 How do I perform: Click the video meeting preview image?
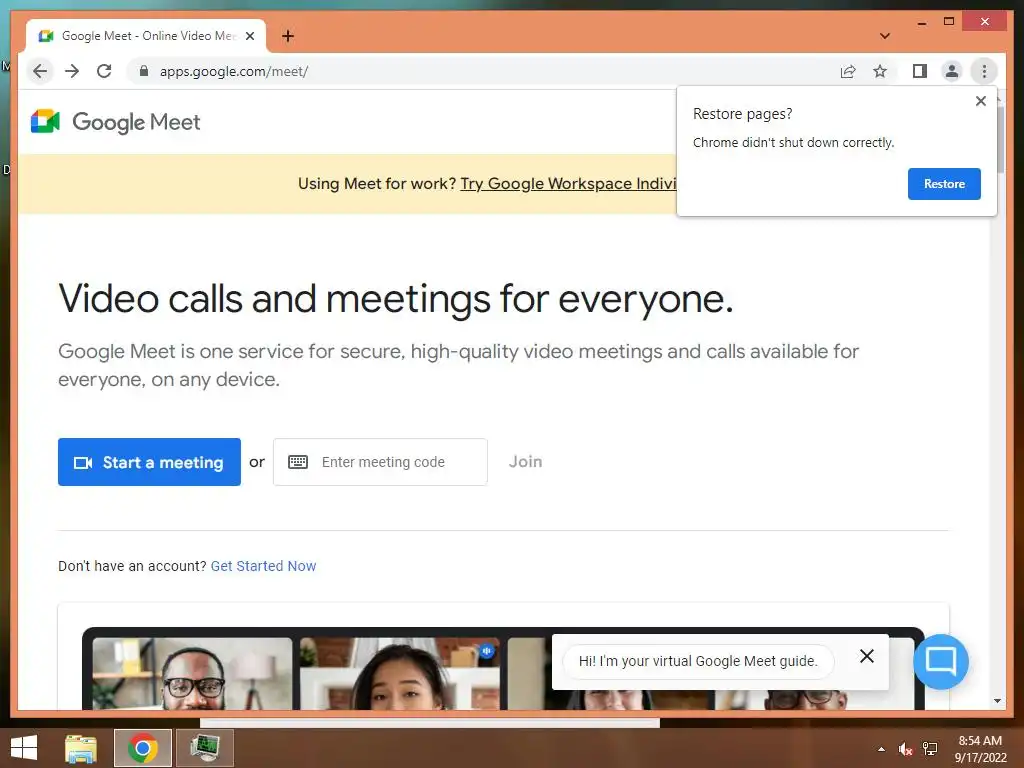[503, 669]
